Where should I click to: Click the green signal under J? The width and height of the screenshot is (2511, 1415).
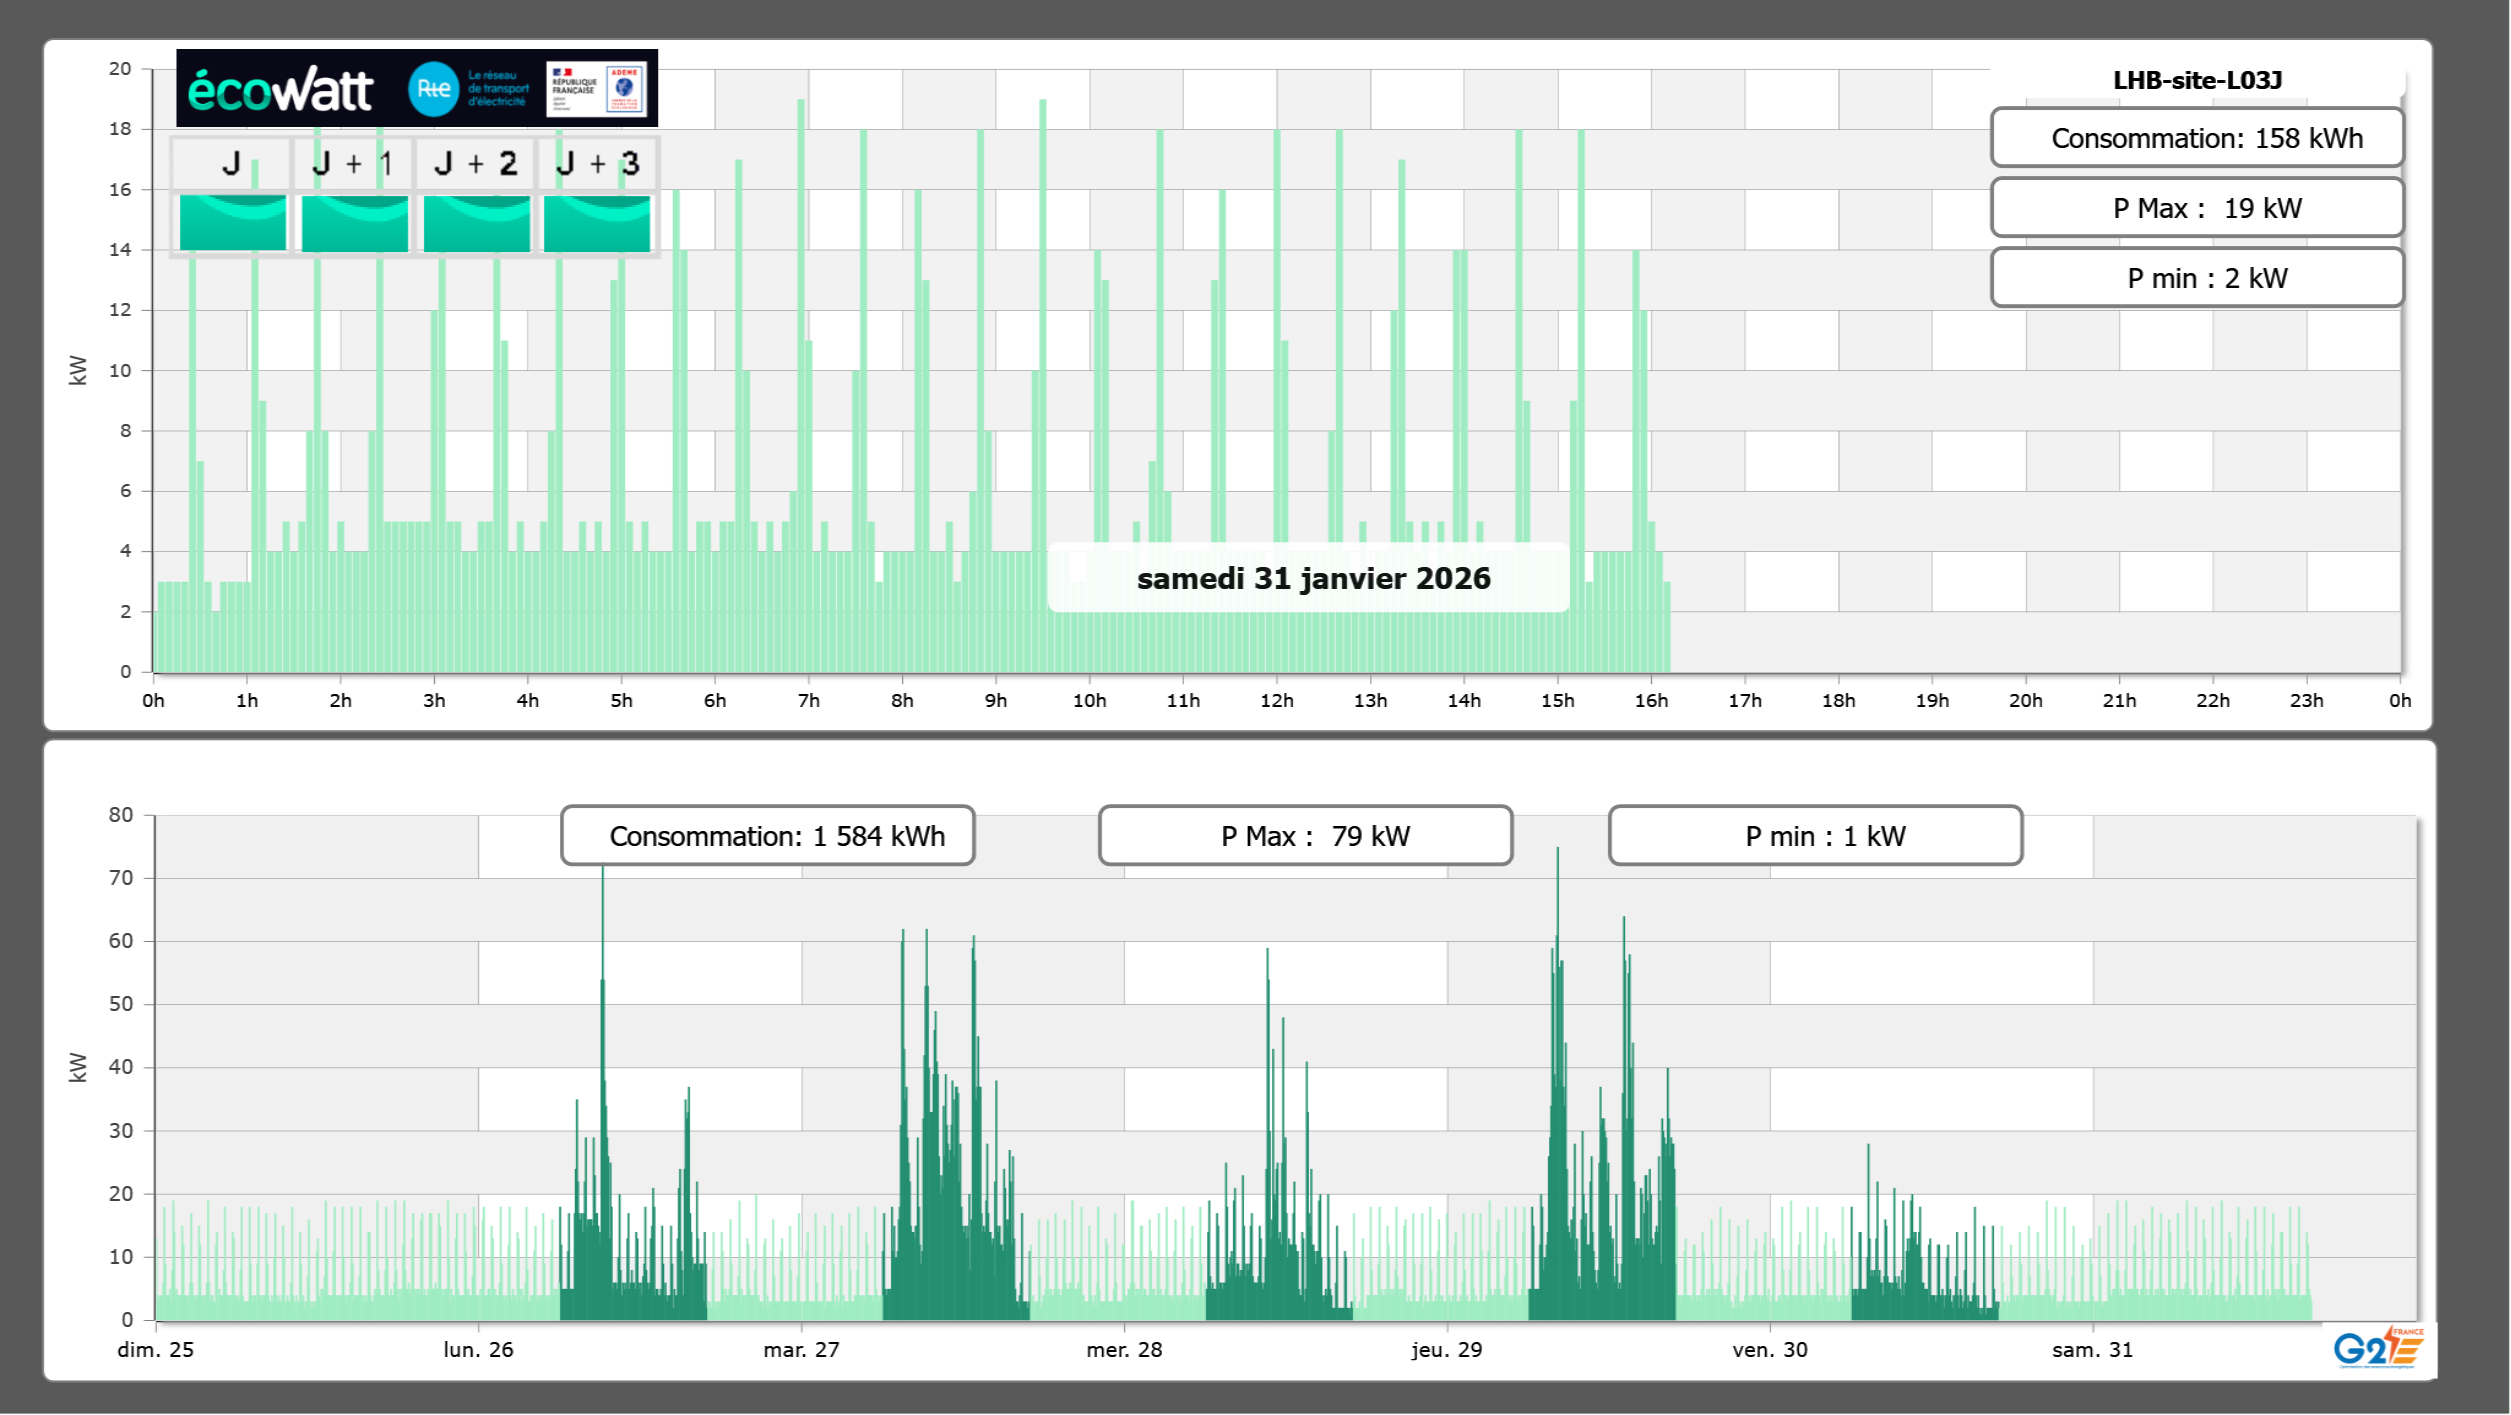pyautogui.click(x=233, y=223)
